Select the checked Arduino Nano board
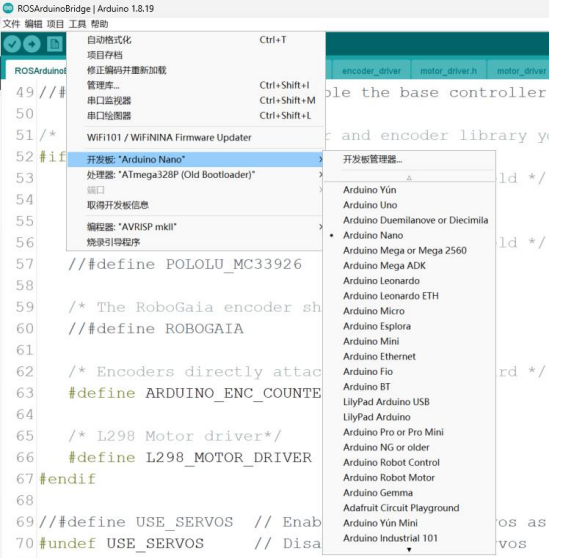This screenshot has height=558, width=571. [x=409, y=235]
